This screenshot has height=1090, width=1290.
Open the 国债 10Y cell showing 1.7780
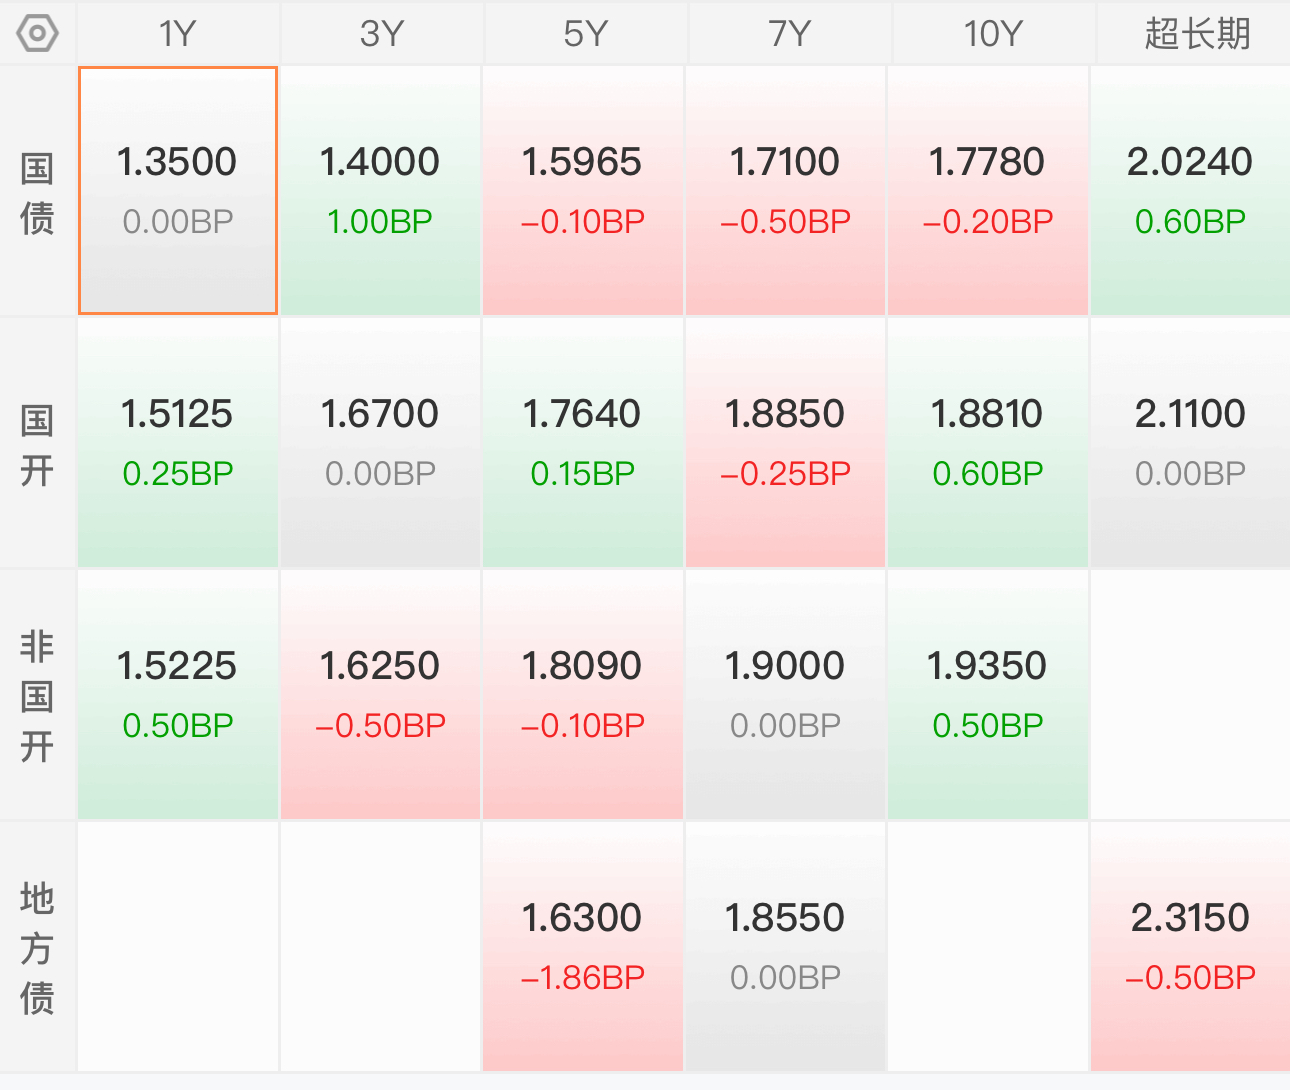(x=988, y=191)
